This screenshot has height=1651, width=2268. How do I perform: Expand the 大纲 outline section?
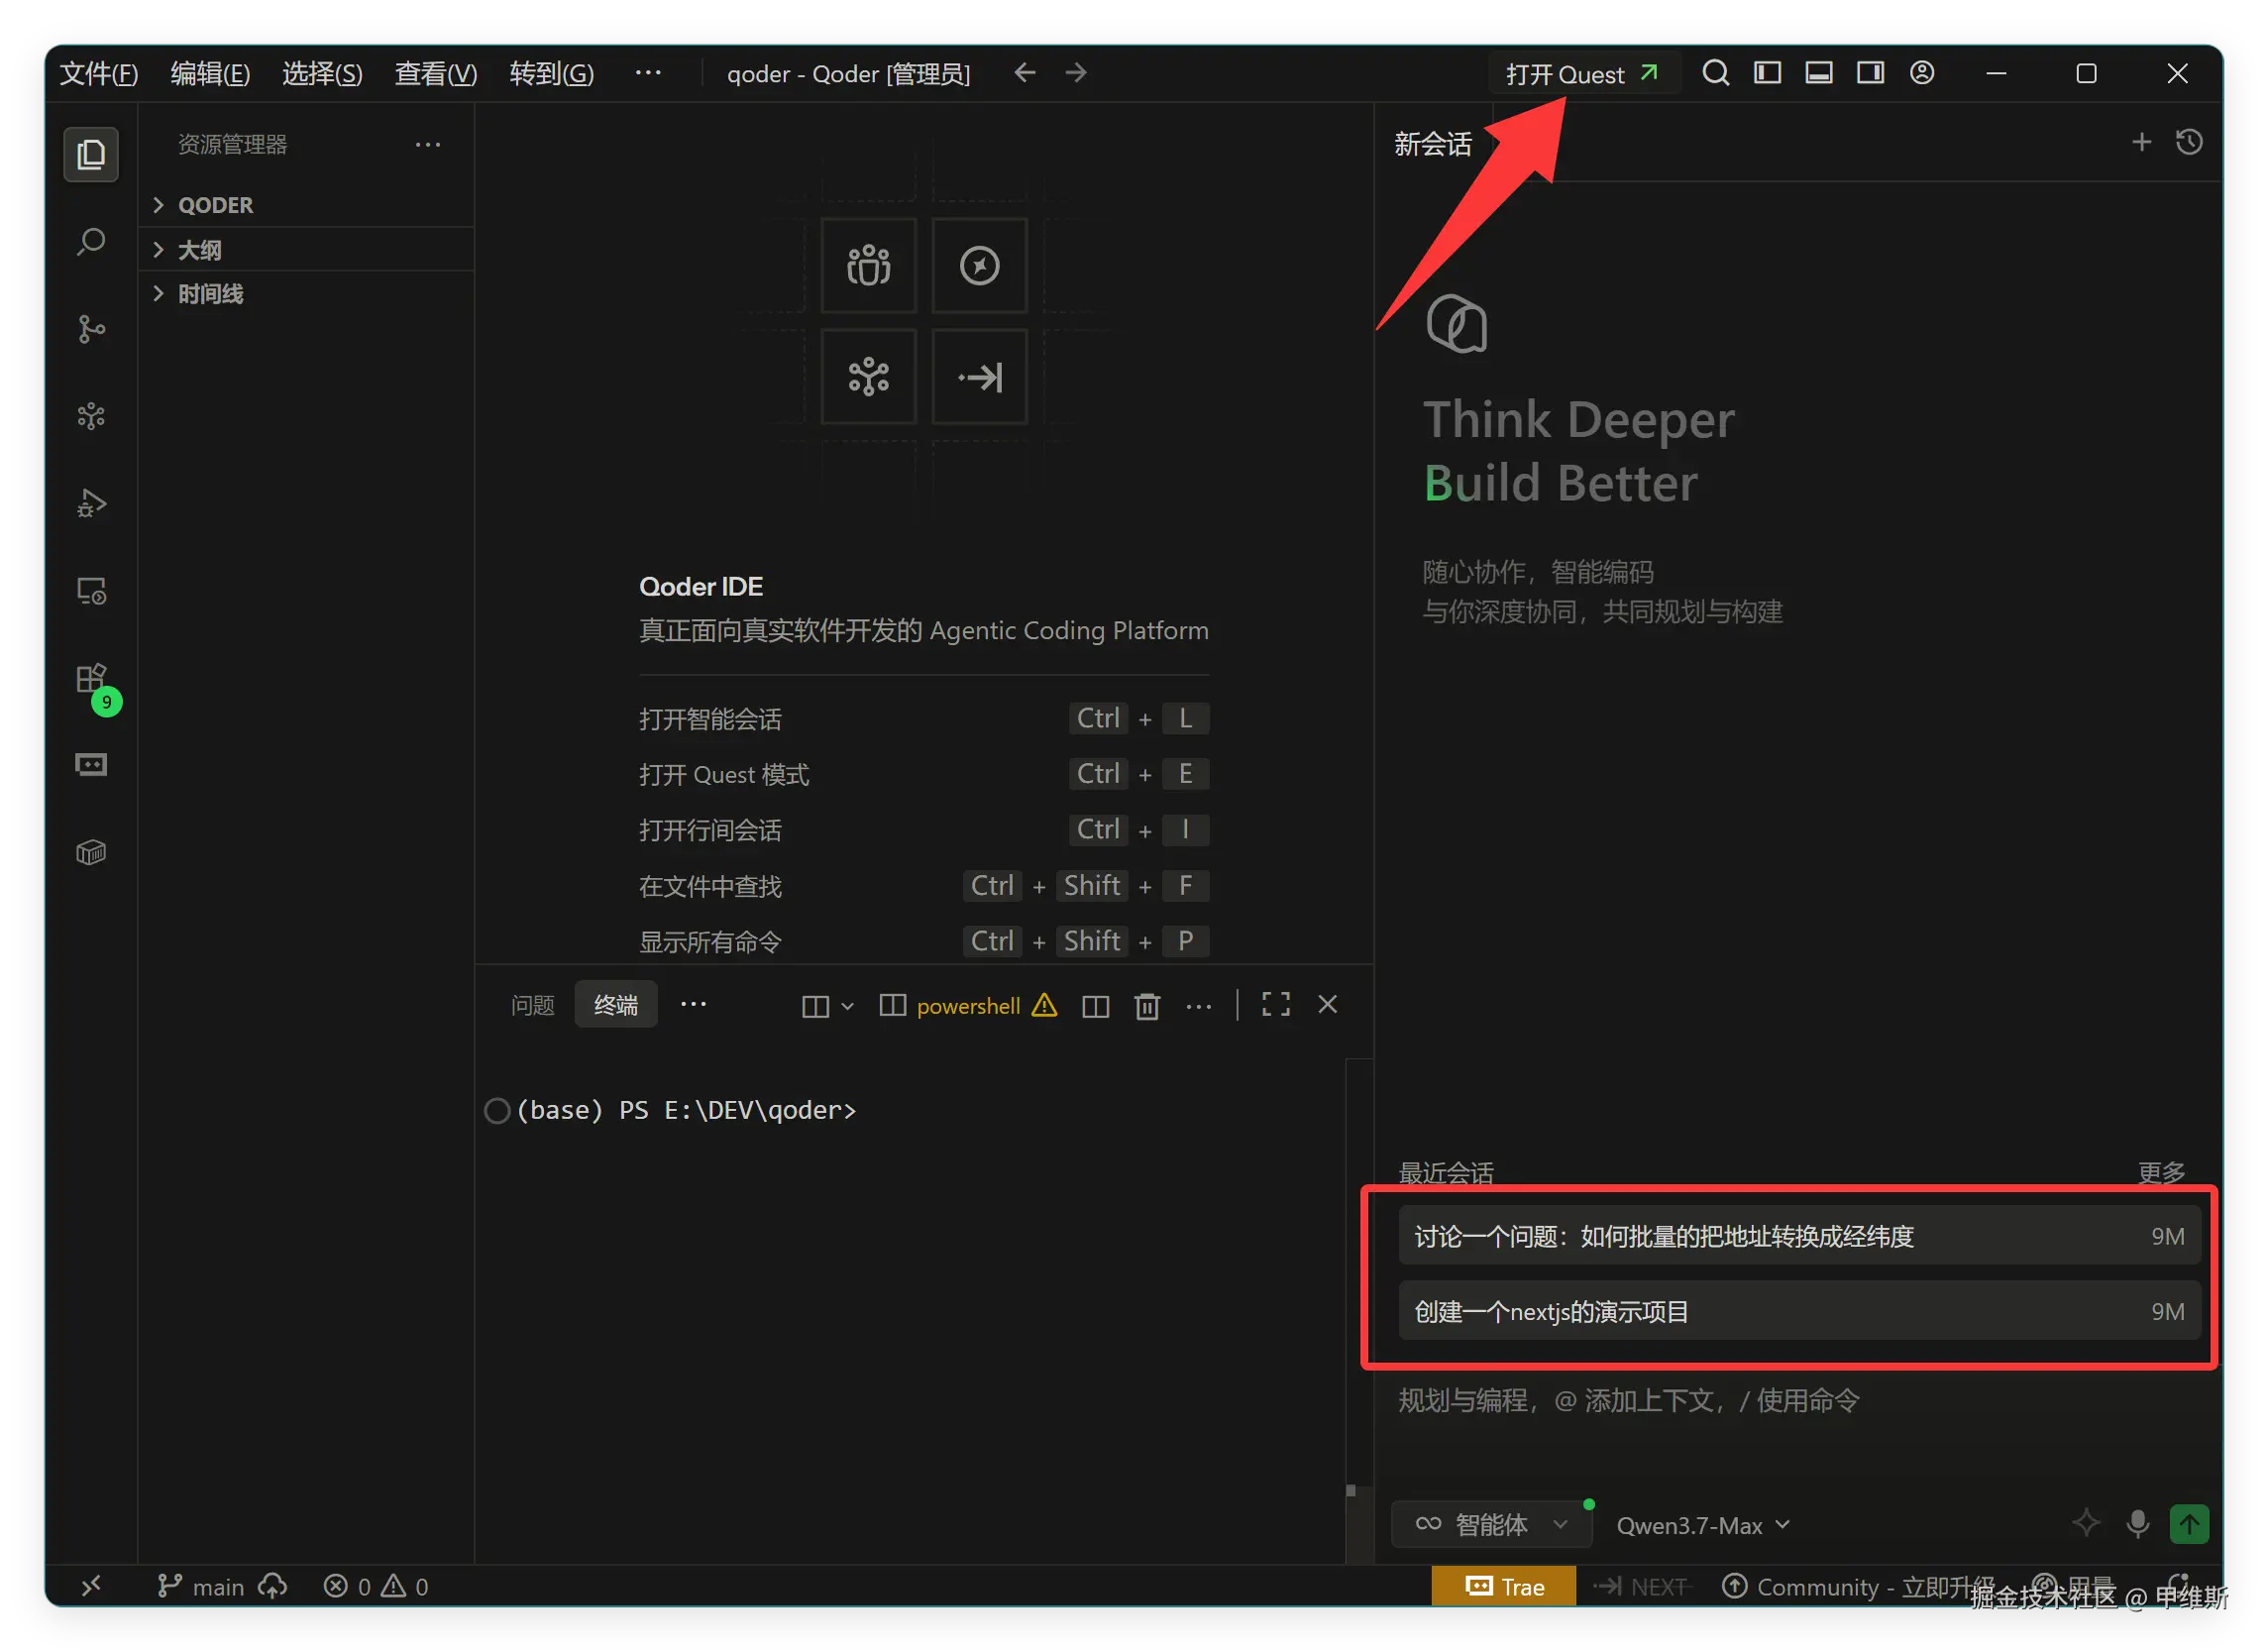306,249
